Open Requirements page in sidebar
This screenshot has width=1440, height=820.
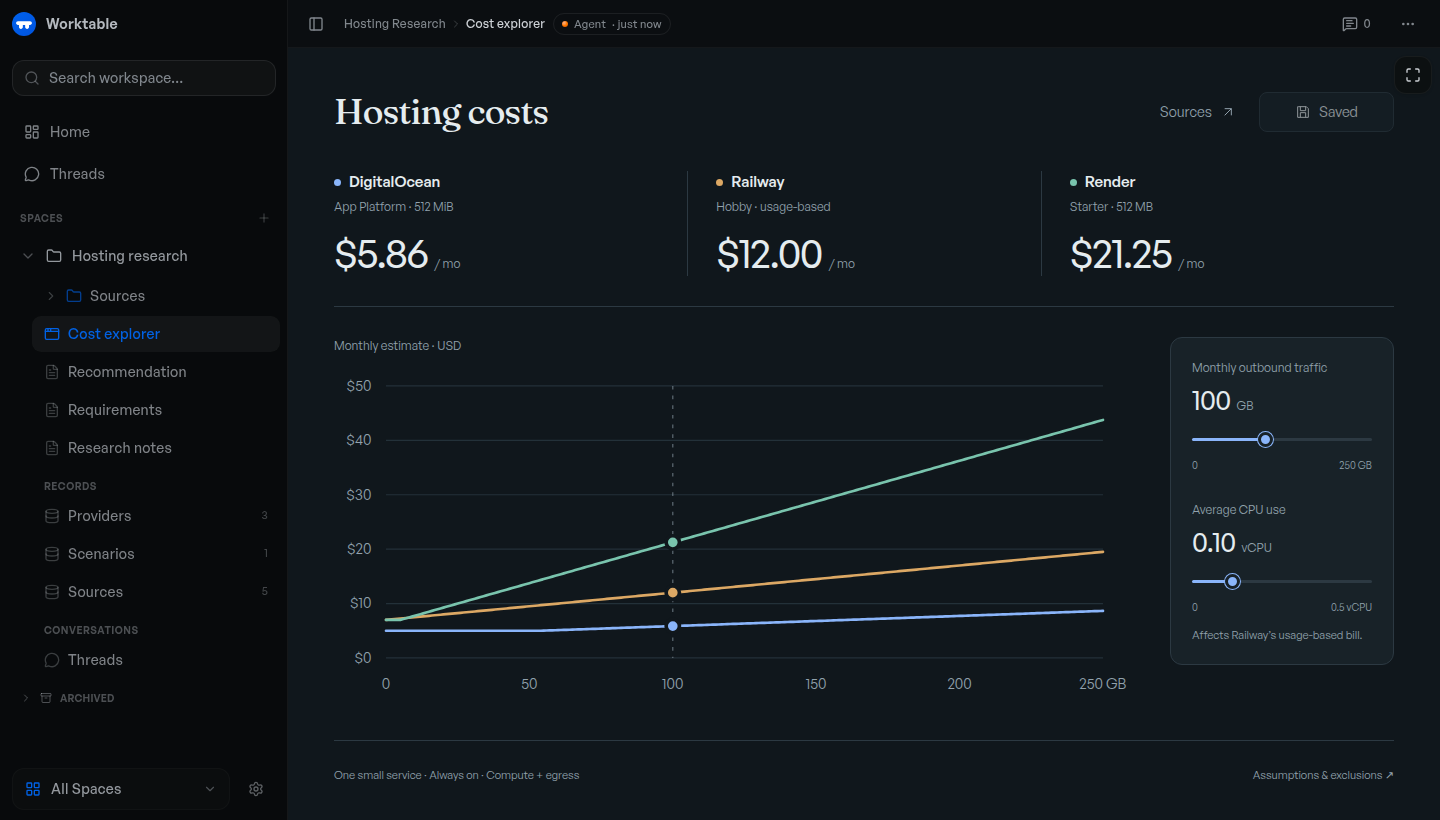pyautogui.click(x=156, y=410)
